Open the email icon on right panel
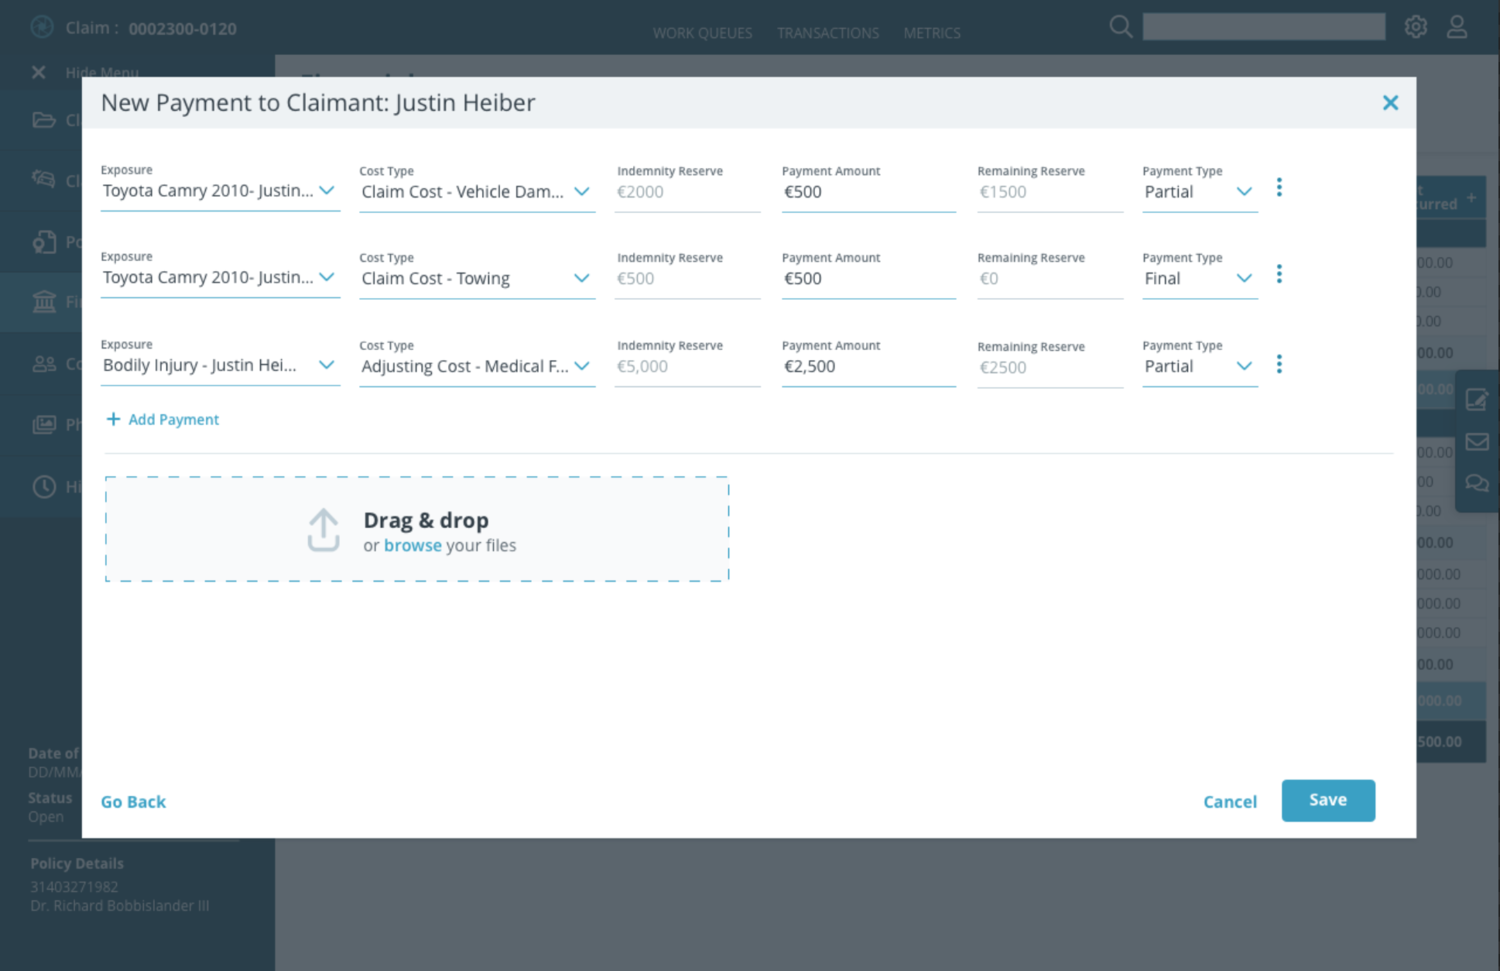This screenshot has width=1500, height=971. [1477, 441]
